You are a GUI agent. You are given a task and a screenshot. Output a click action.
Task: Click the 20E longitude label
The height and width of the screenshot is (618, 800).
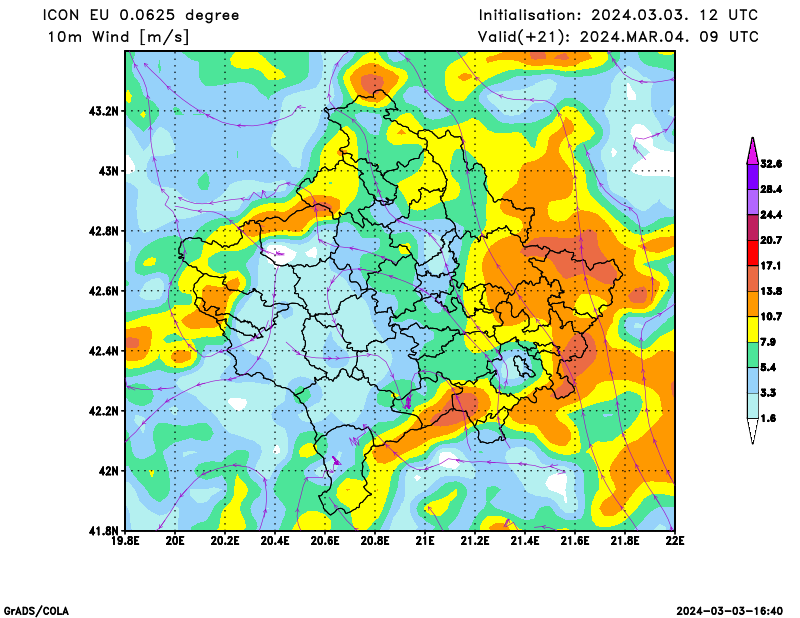point(175,541)
